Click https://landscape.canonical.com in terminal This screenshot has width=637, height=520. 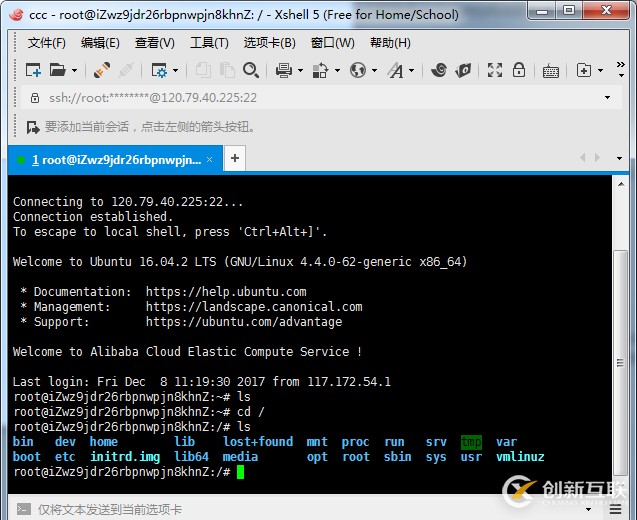[254, 307]
